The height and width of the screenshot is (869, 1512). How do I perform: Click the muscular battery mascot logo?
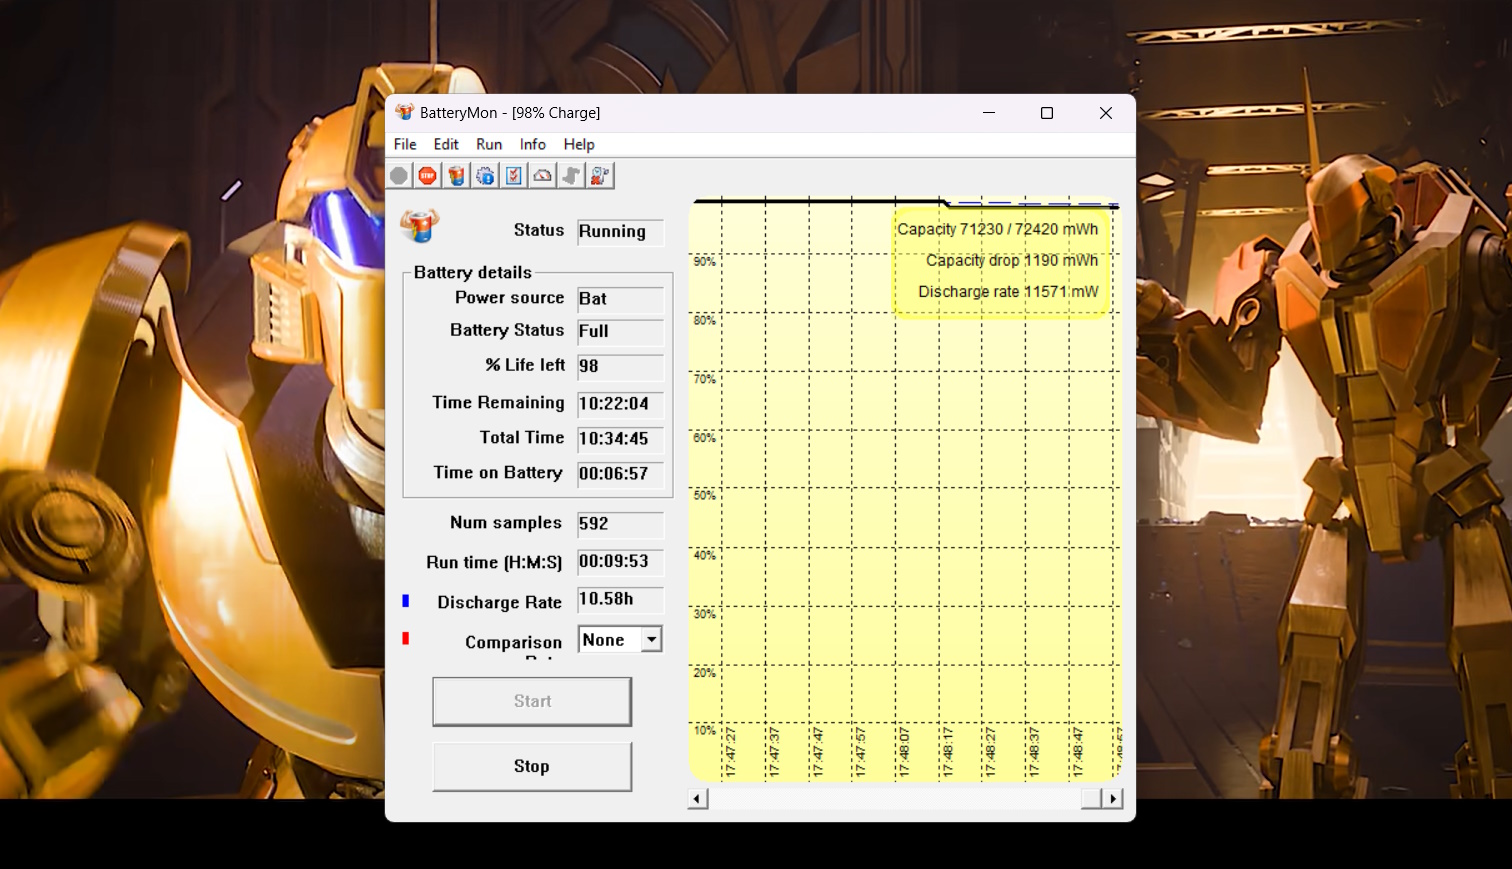tap(420, 225)
